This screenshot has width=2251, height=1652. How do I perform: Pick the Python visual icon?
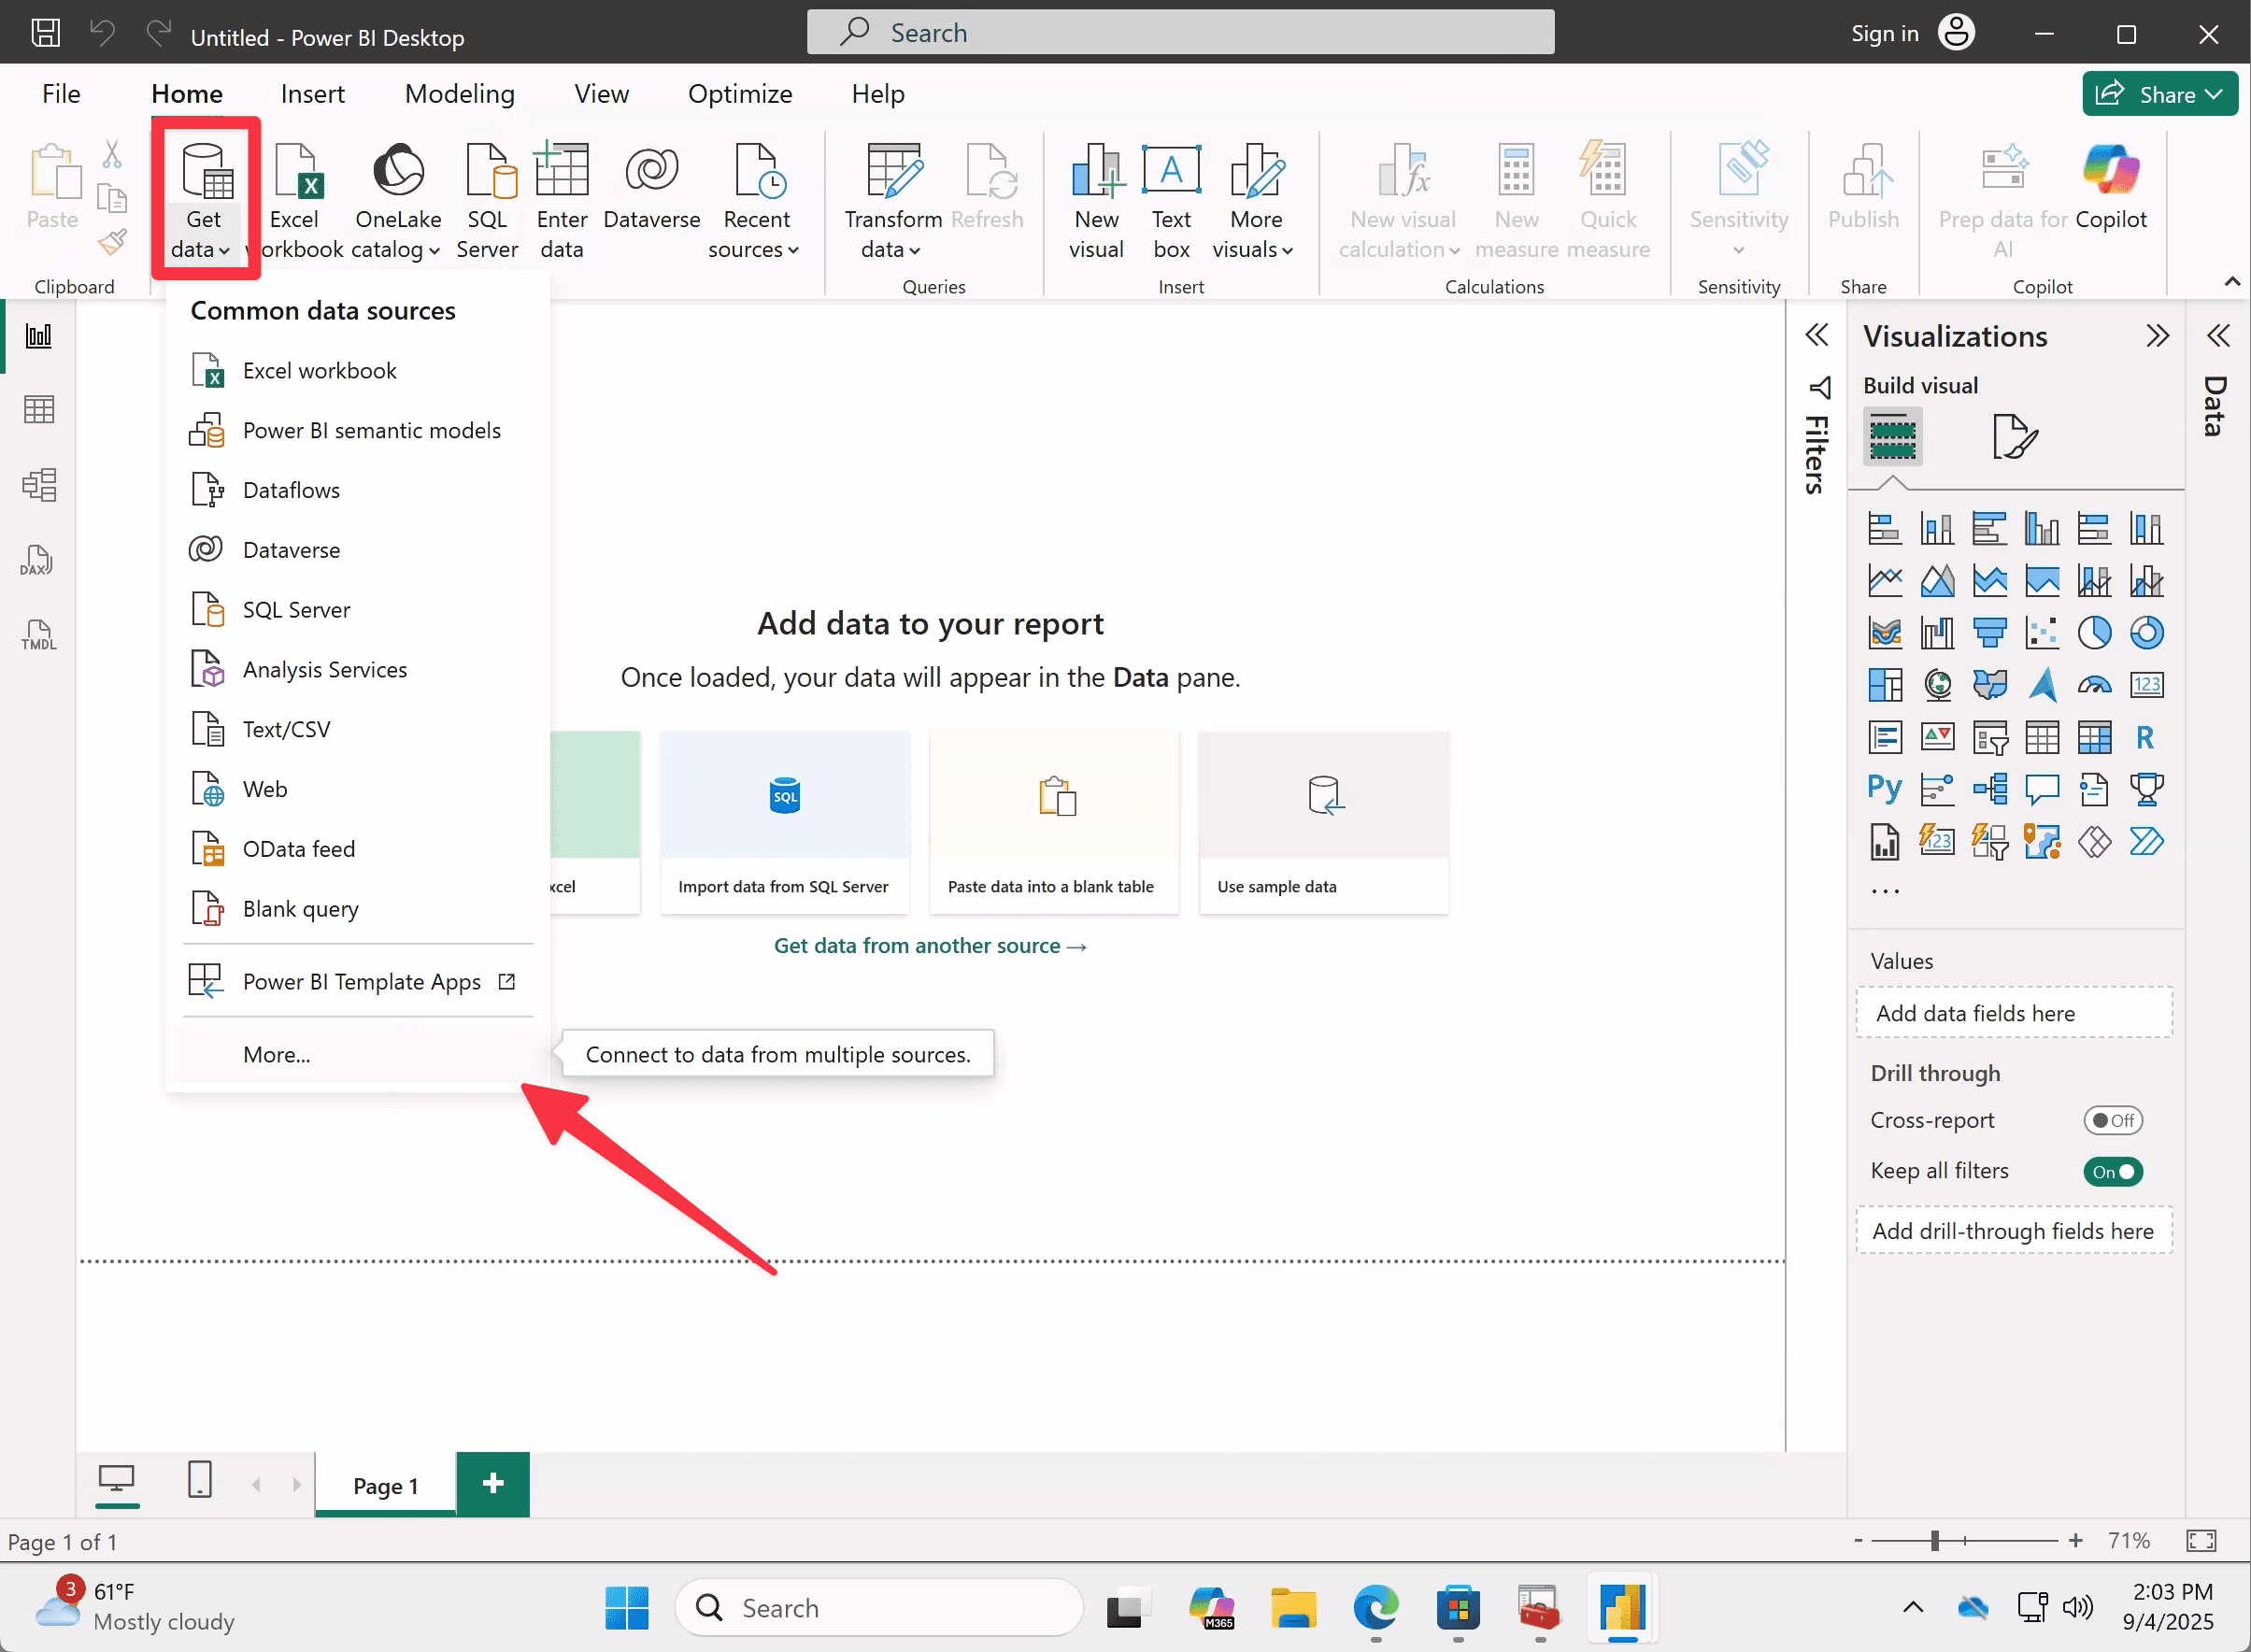coord(1884,789)
